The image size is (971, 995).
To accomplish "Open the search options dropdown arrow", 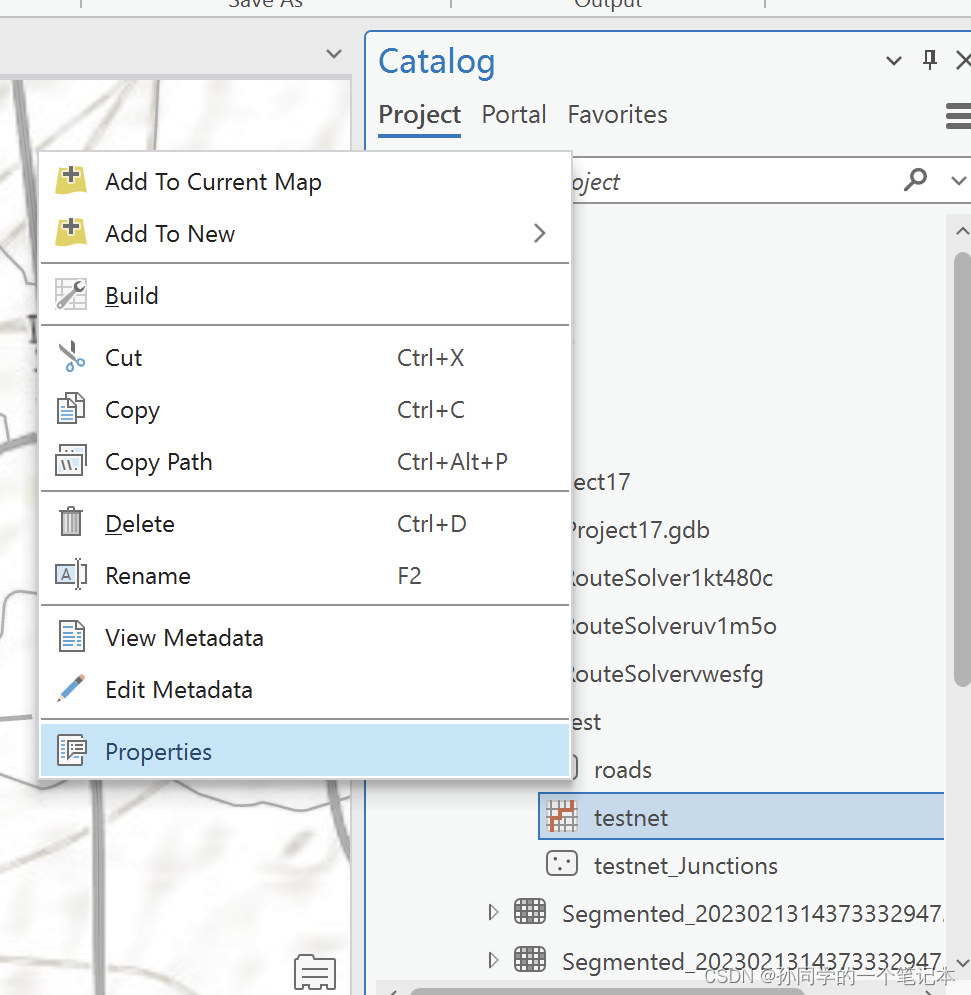I will tap(958, 181).
